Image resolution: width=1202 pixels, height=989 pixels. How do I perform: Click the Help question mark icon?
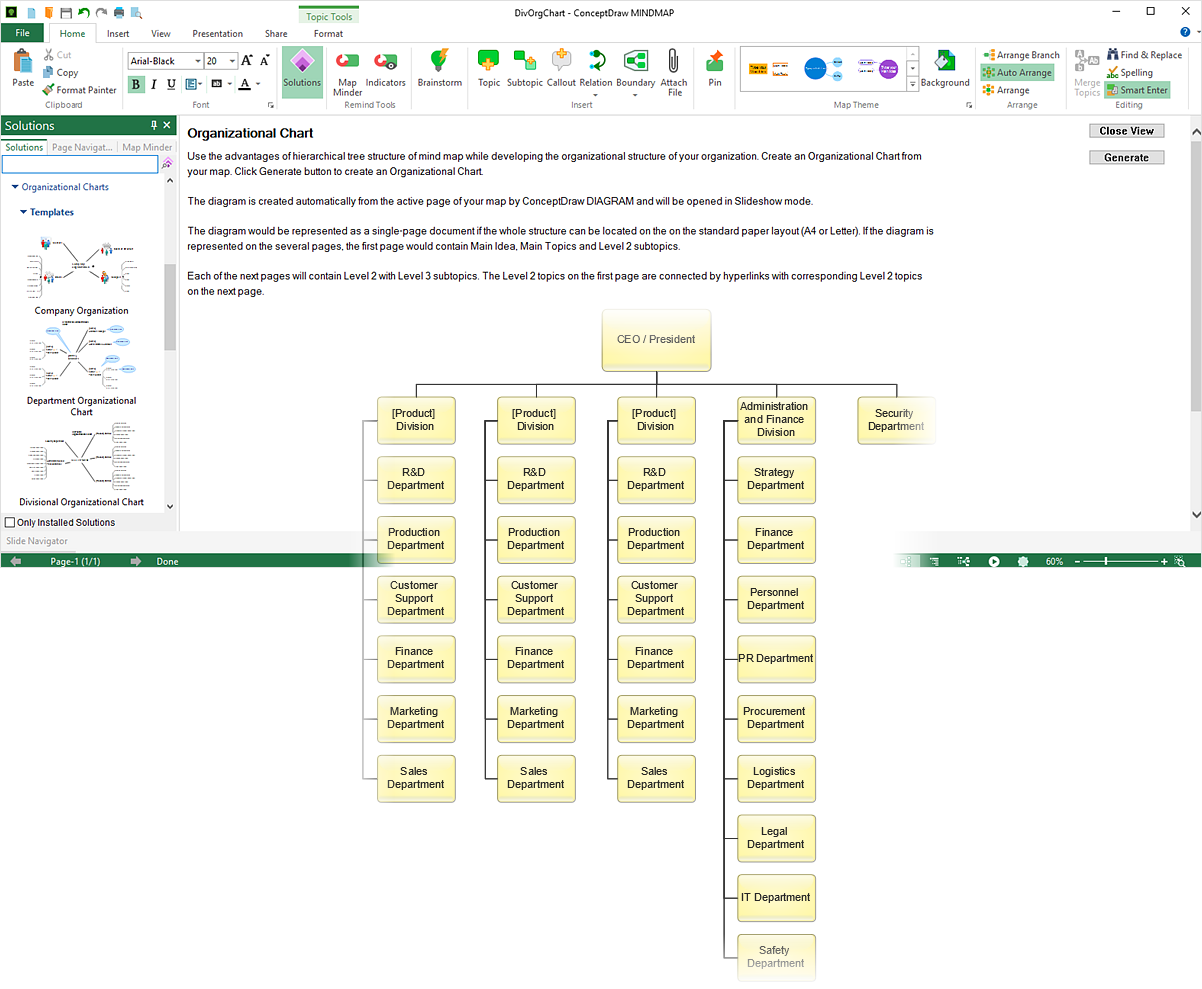[x=1184, y=32]
